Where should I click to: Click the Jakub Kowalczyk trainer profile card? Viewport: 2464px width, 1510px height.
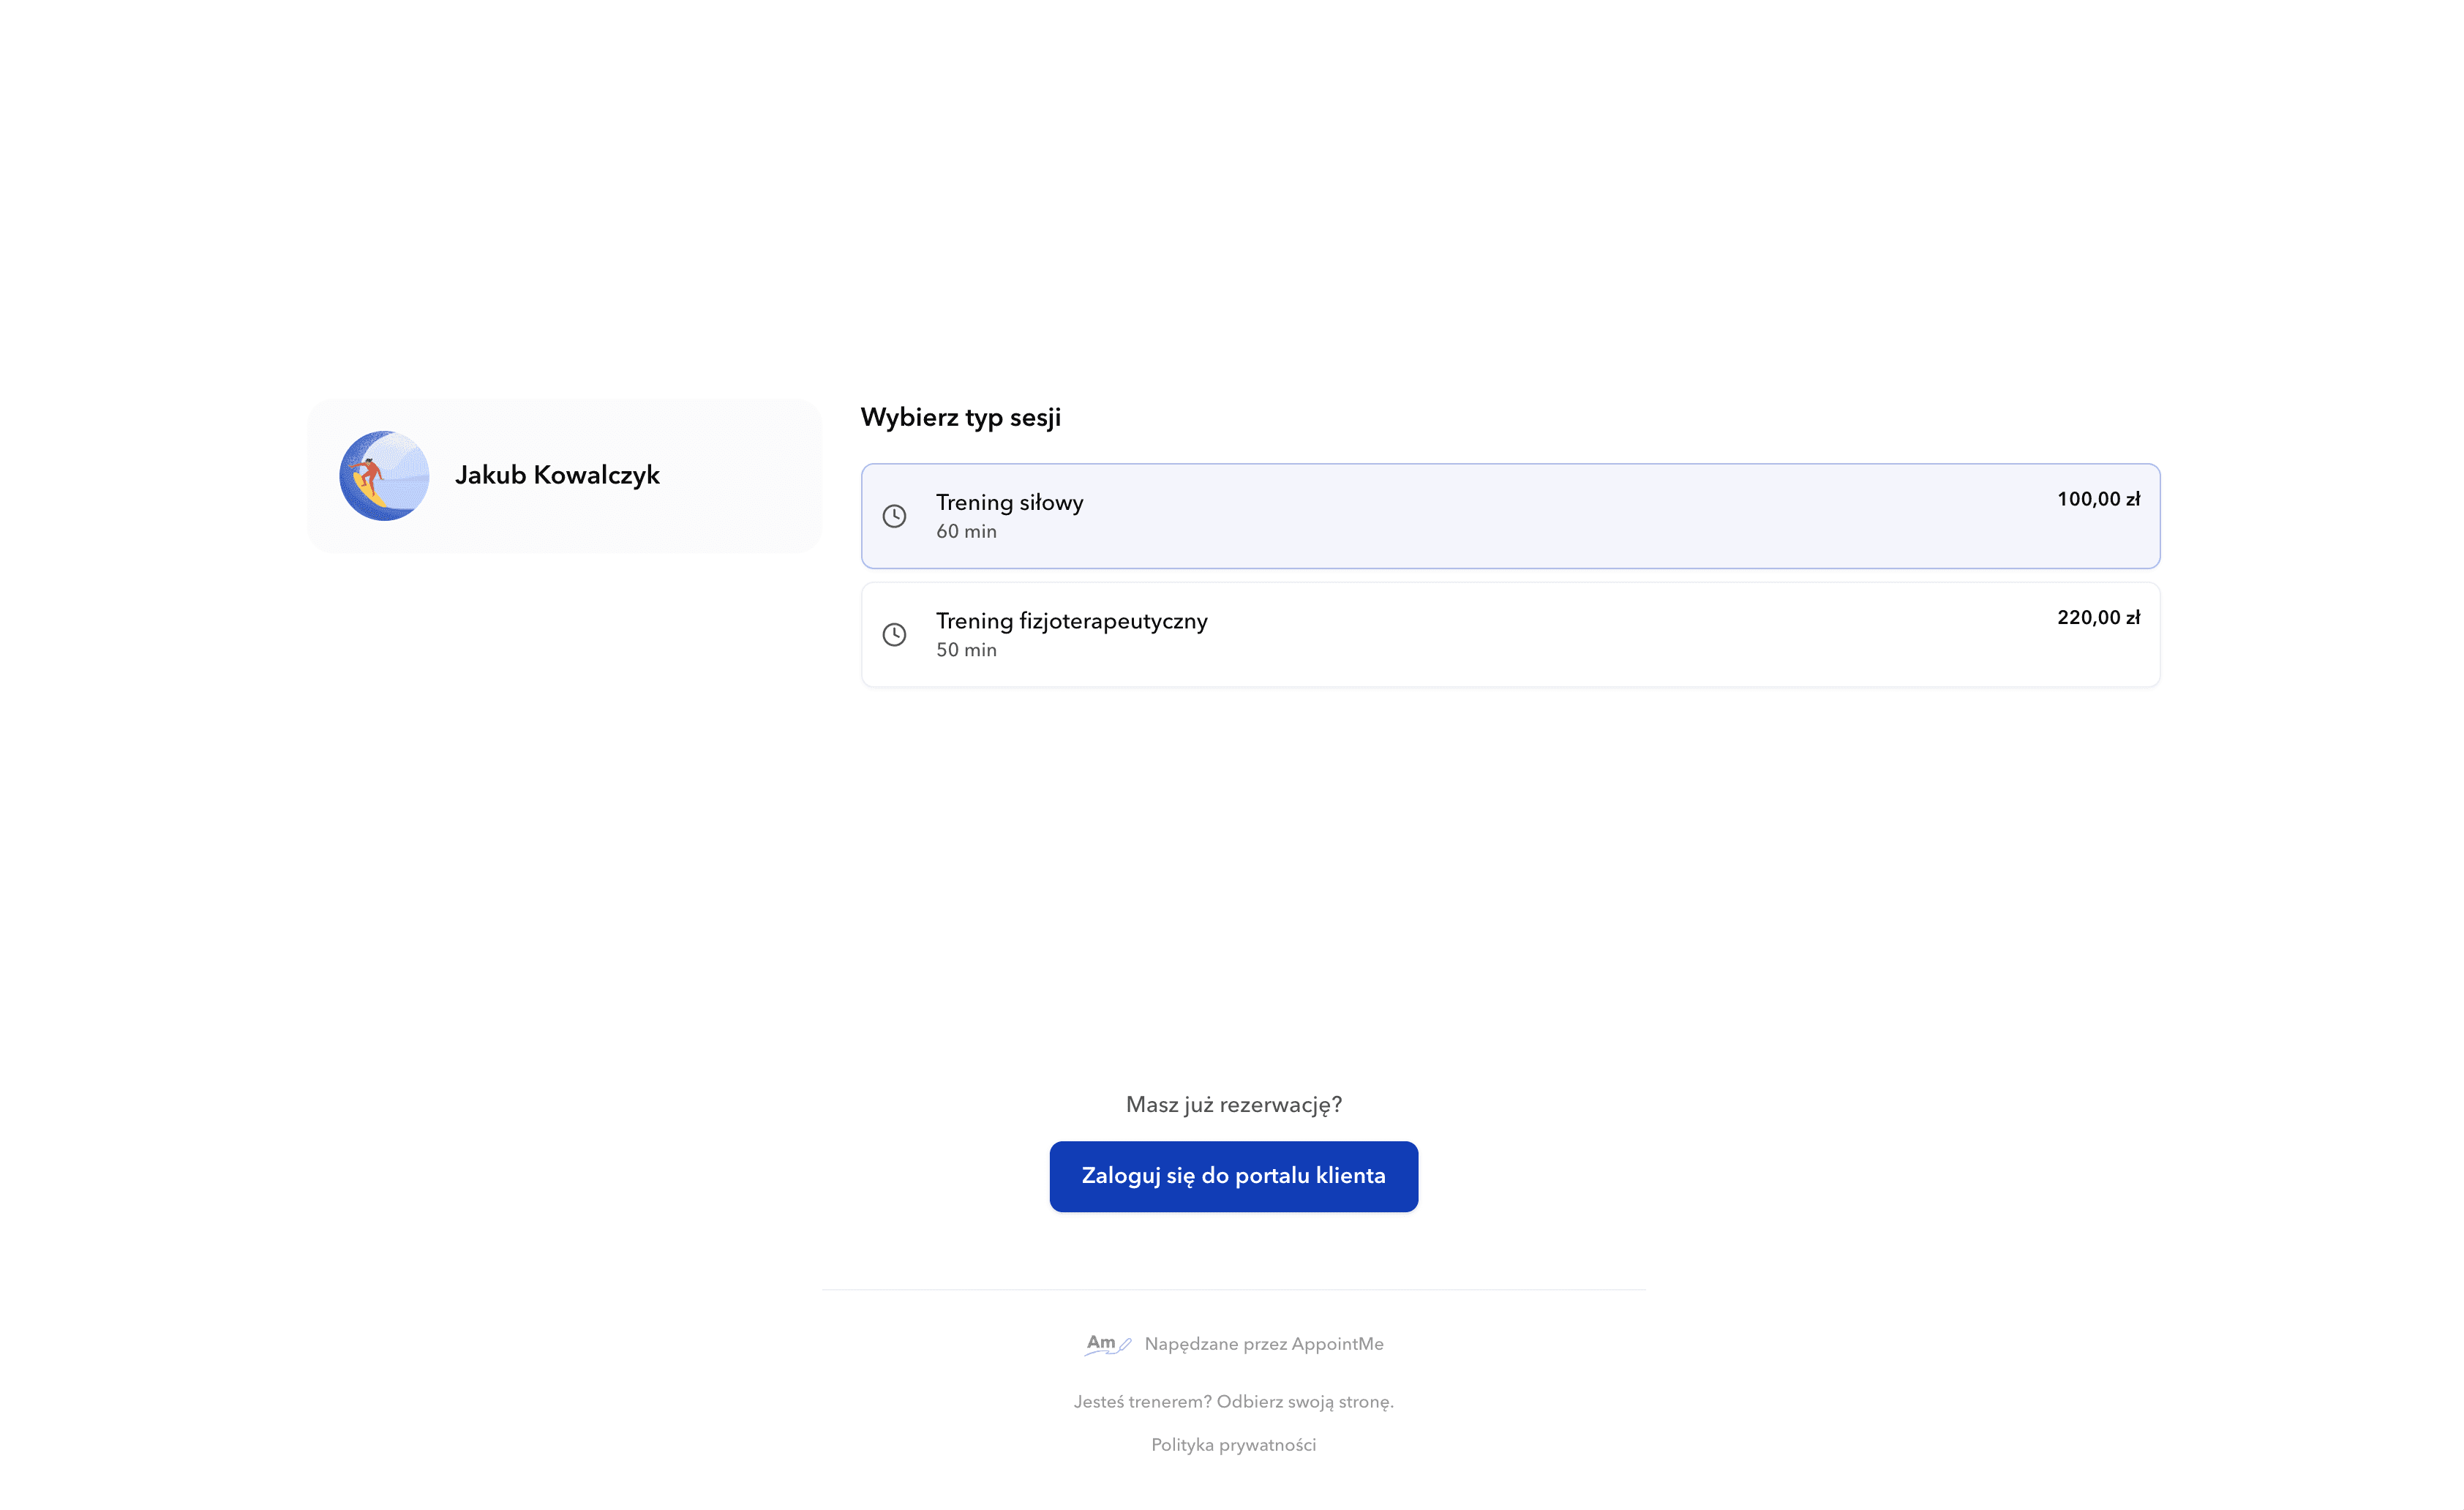click(x=564, y=476)
